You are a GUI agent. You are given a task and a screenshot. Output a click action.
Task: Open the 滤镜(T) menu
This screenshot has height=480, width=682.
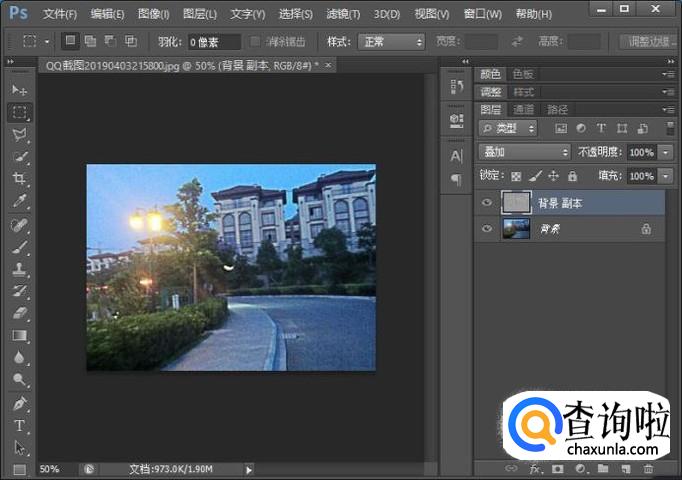344,14
